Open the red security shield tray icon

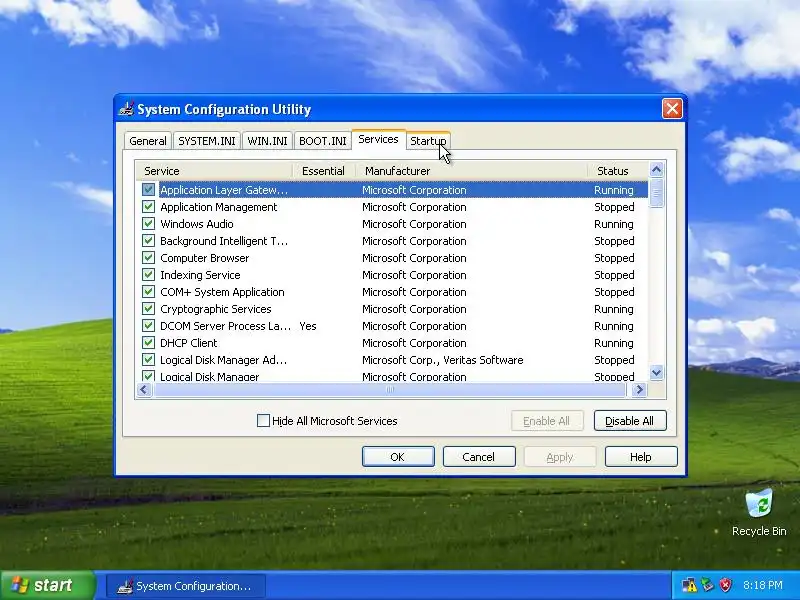[x=725, y=585]
